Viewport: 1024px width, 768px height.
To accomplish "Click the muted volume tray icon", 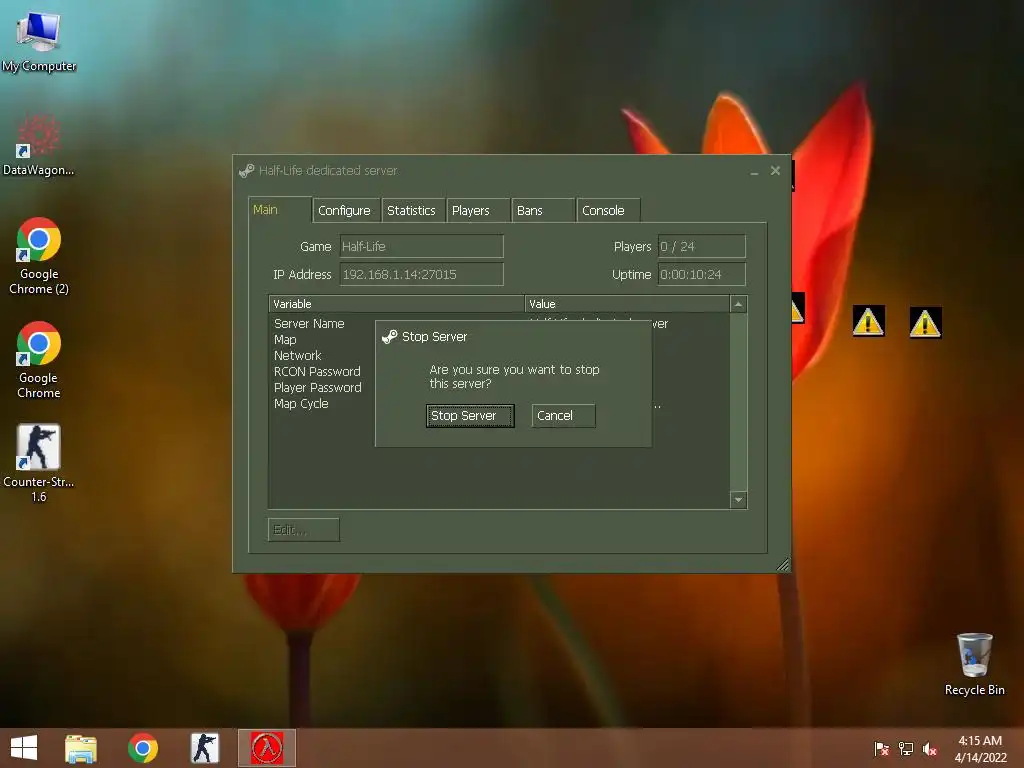I will point(930,748).
